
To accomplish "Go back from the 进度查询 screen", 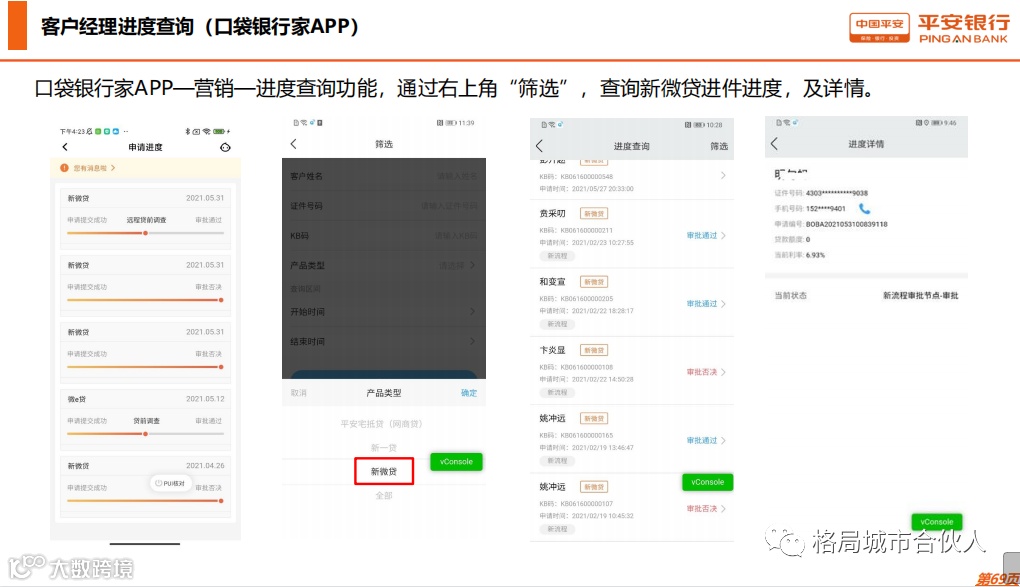I will tap(539, 146).
